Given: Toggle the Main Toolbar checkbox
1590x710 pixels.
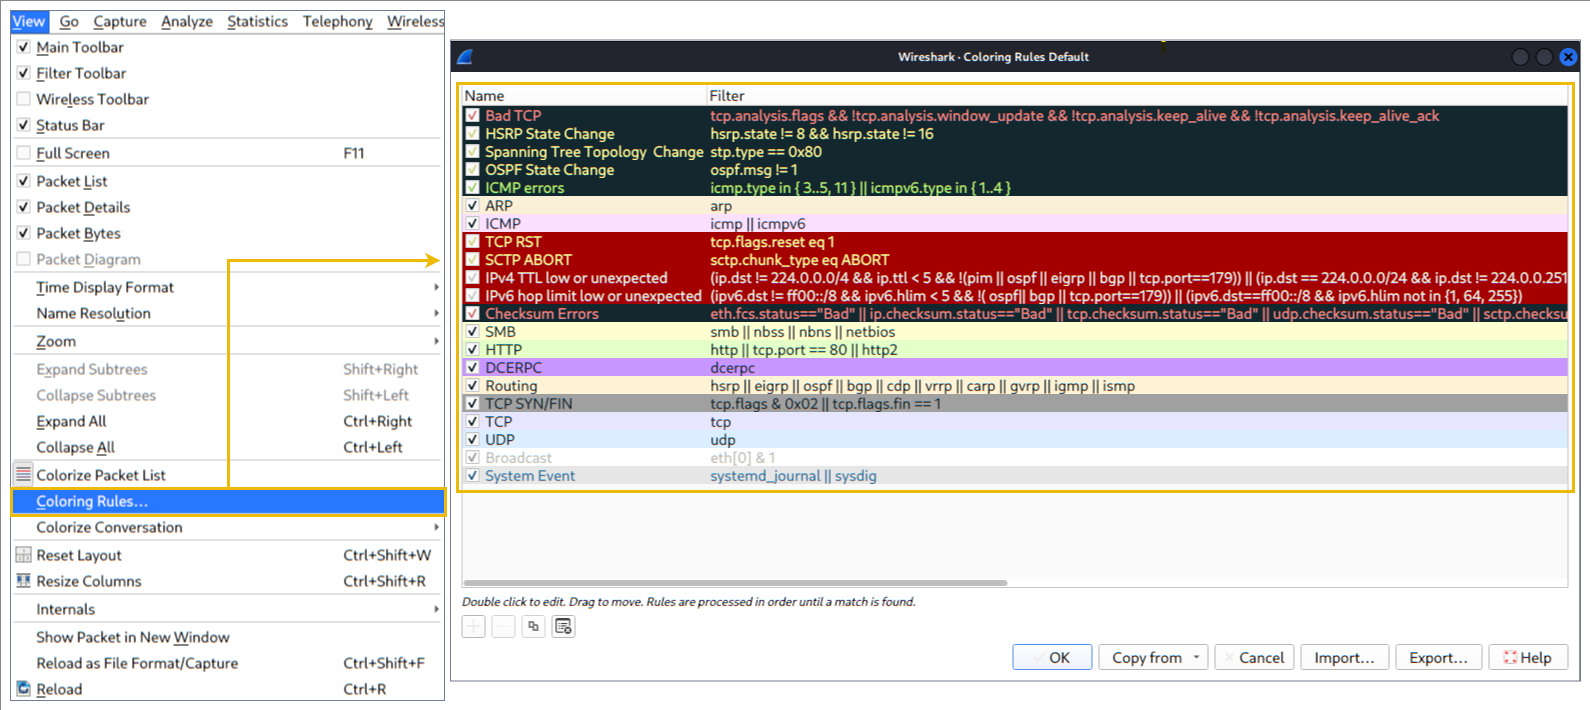Looking at the screenshot, I should pyautogui.click(x=24, y=47).
